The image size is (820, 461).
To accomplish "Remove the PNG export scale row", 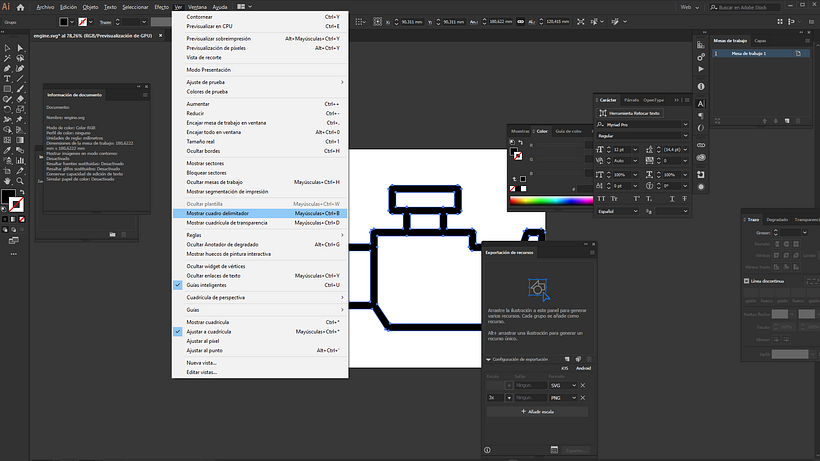I will (x=584, y=397).
